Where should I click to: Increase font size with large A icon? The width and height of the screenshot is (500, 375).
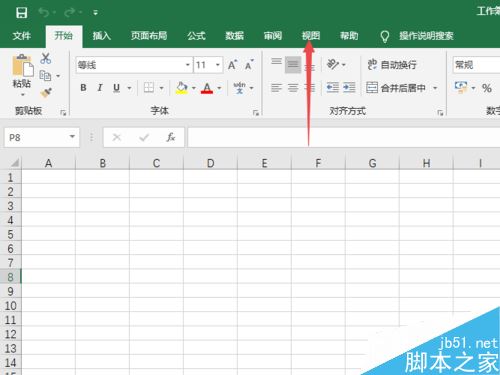[232, 65]
